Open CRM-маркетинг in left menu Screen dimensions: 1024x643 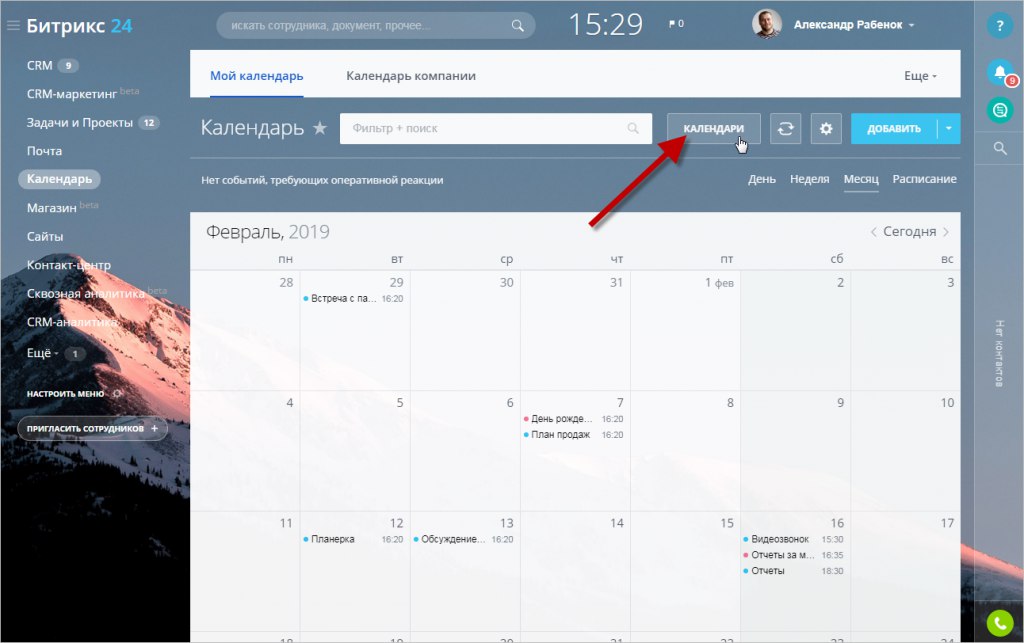coord(72,94)
